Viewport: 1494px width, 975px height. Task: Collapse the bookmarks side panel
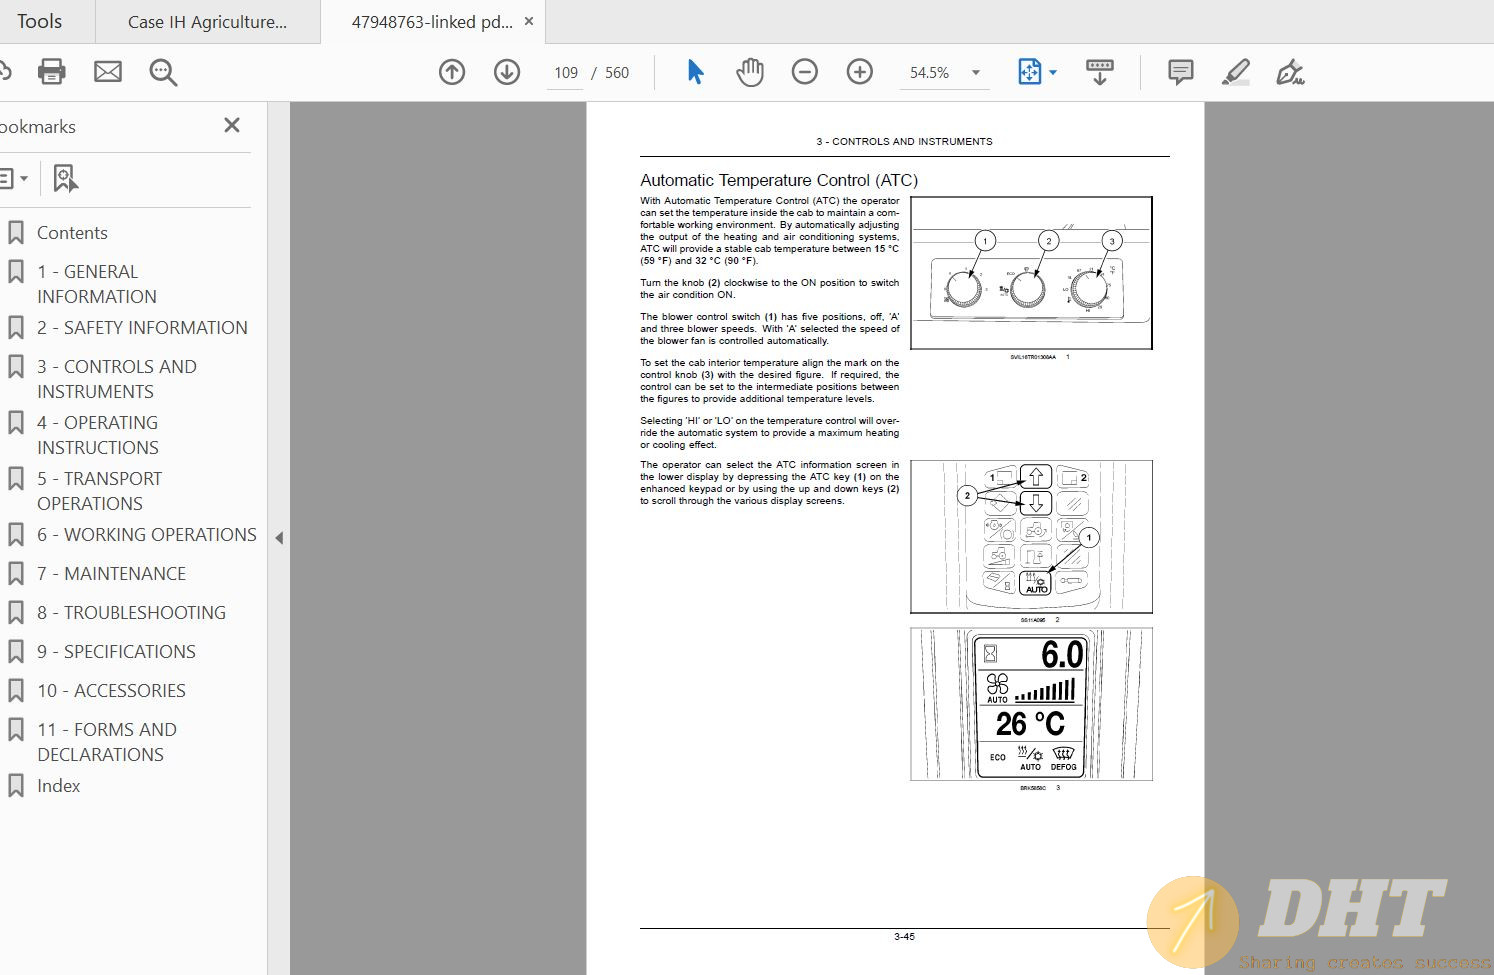tap(279, 538)
